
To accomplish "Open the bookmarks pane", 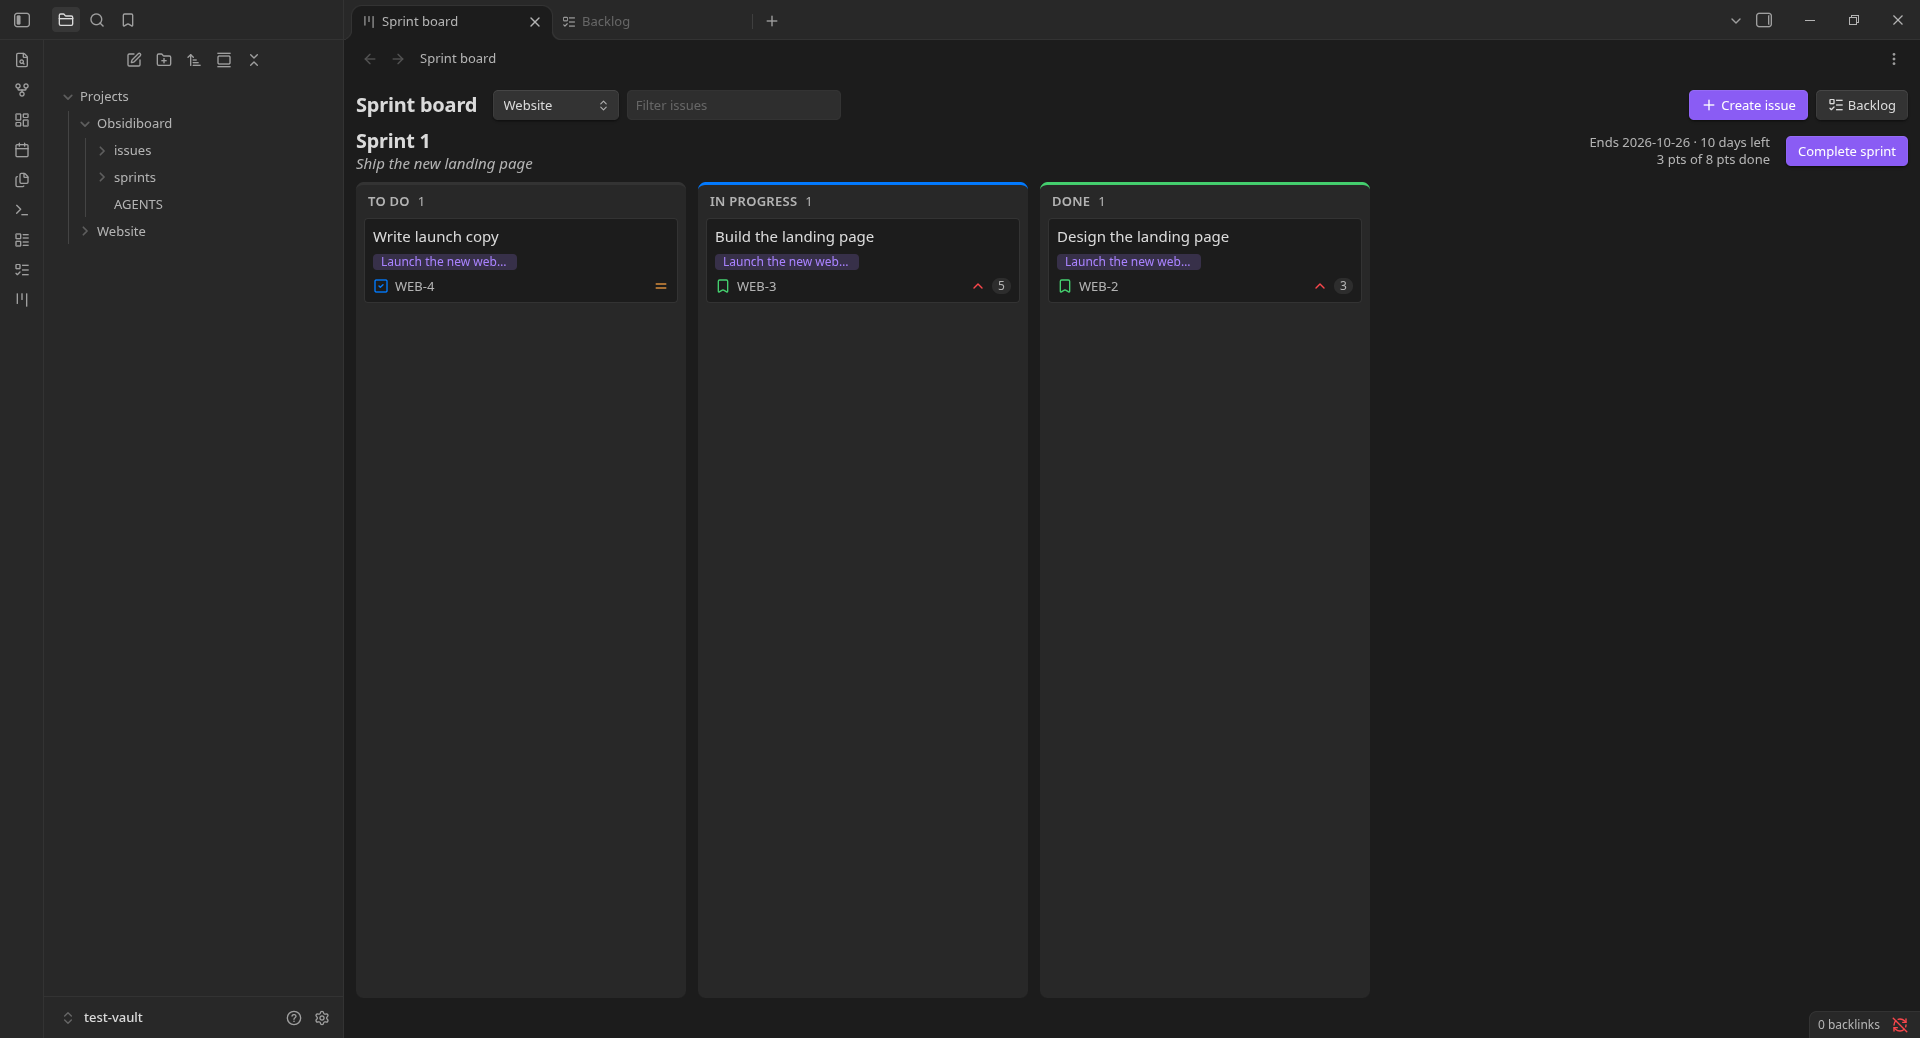I will (128, 20).
